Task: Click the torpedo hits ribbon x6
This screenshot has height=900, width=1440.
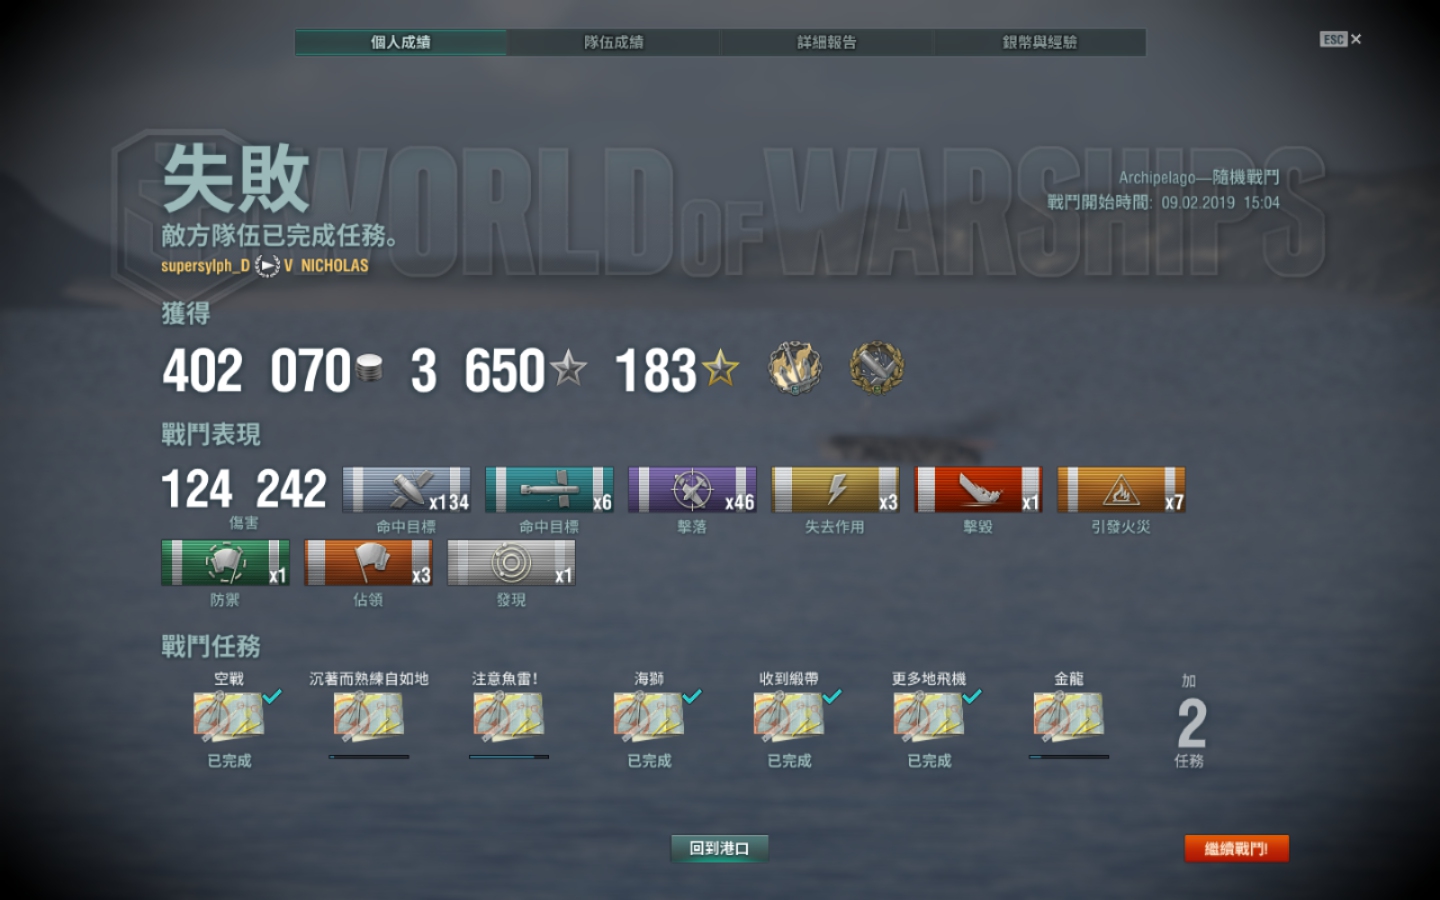Action: [549, 490]
